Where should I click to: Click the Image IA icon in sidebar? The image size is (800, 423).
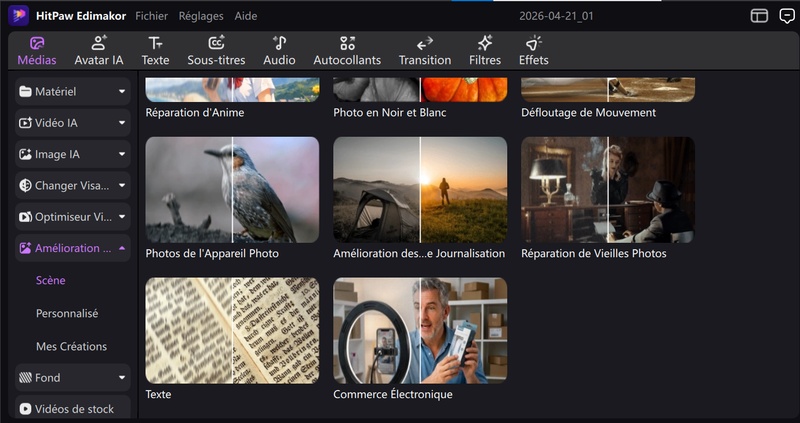pyautogui.click(x=25, y=154)
